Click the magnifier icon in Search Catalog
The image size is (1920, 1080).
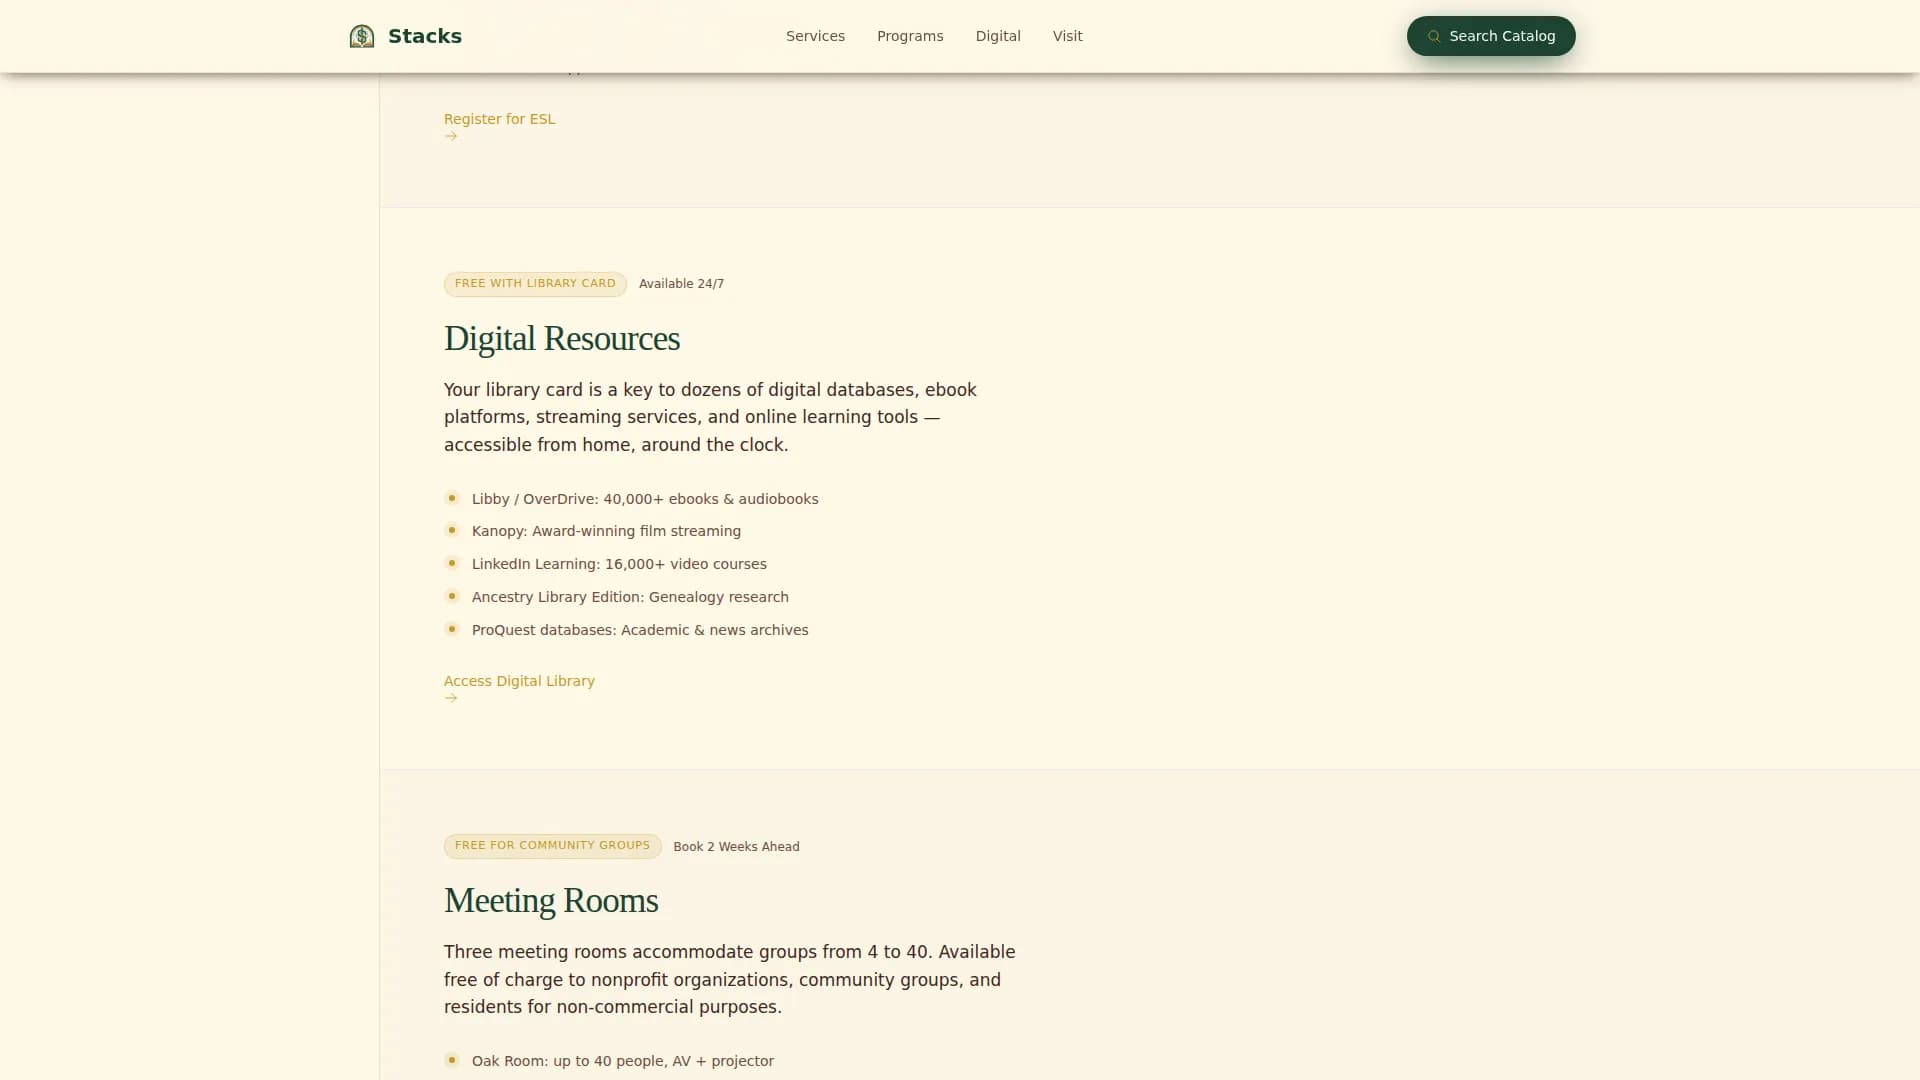tap(1434, 36)
